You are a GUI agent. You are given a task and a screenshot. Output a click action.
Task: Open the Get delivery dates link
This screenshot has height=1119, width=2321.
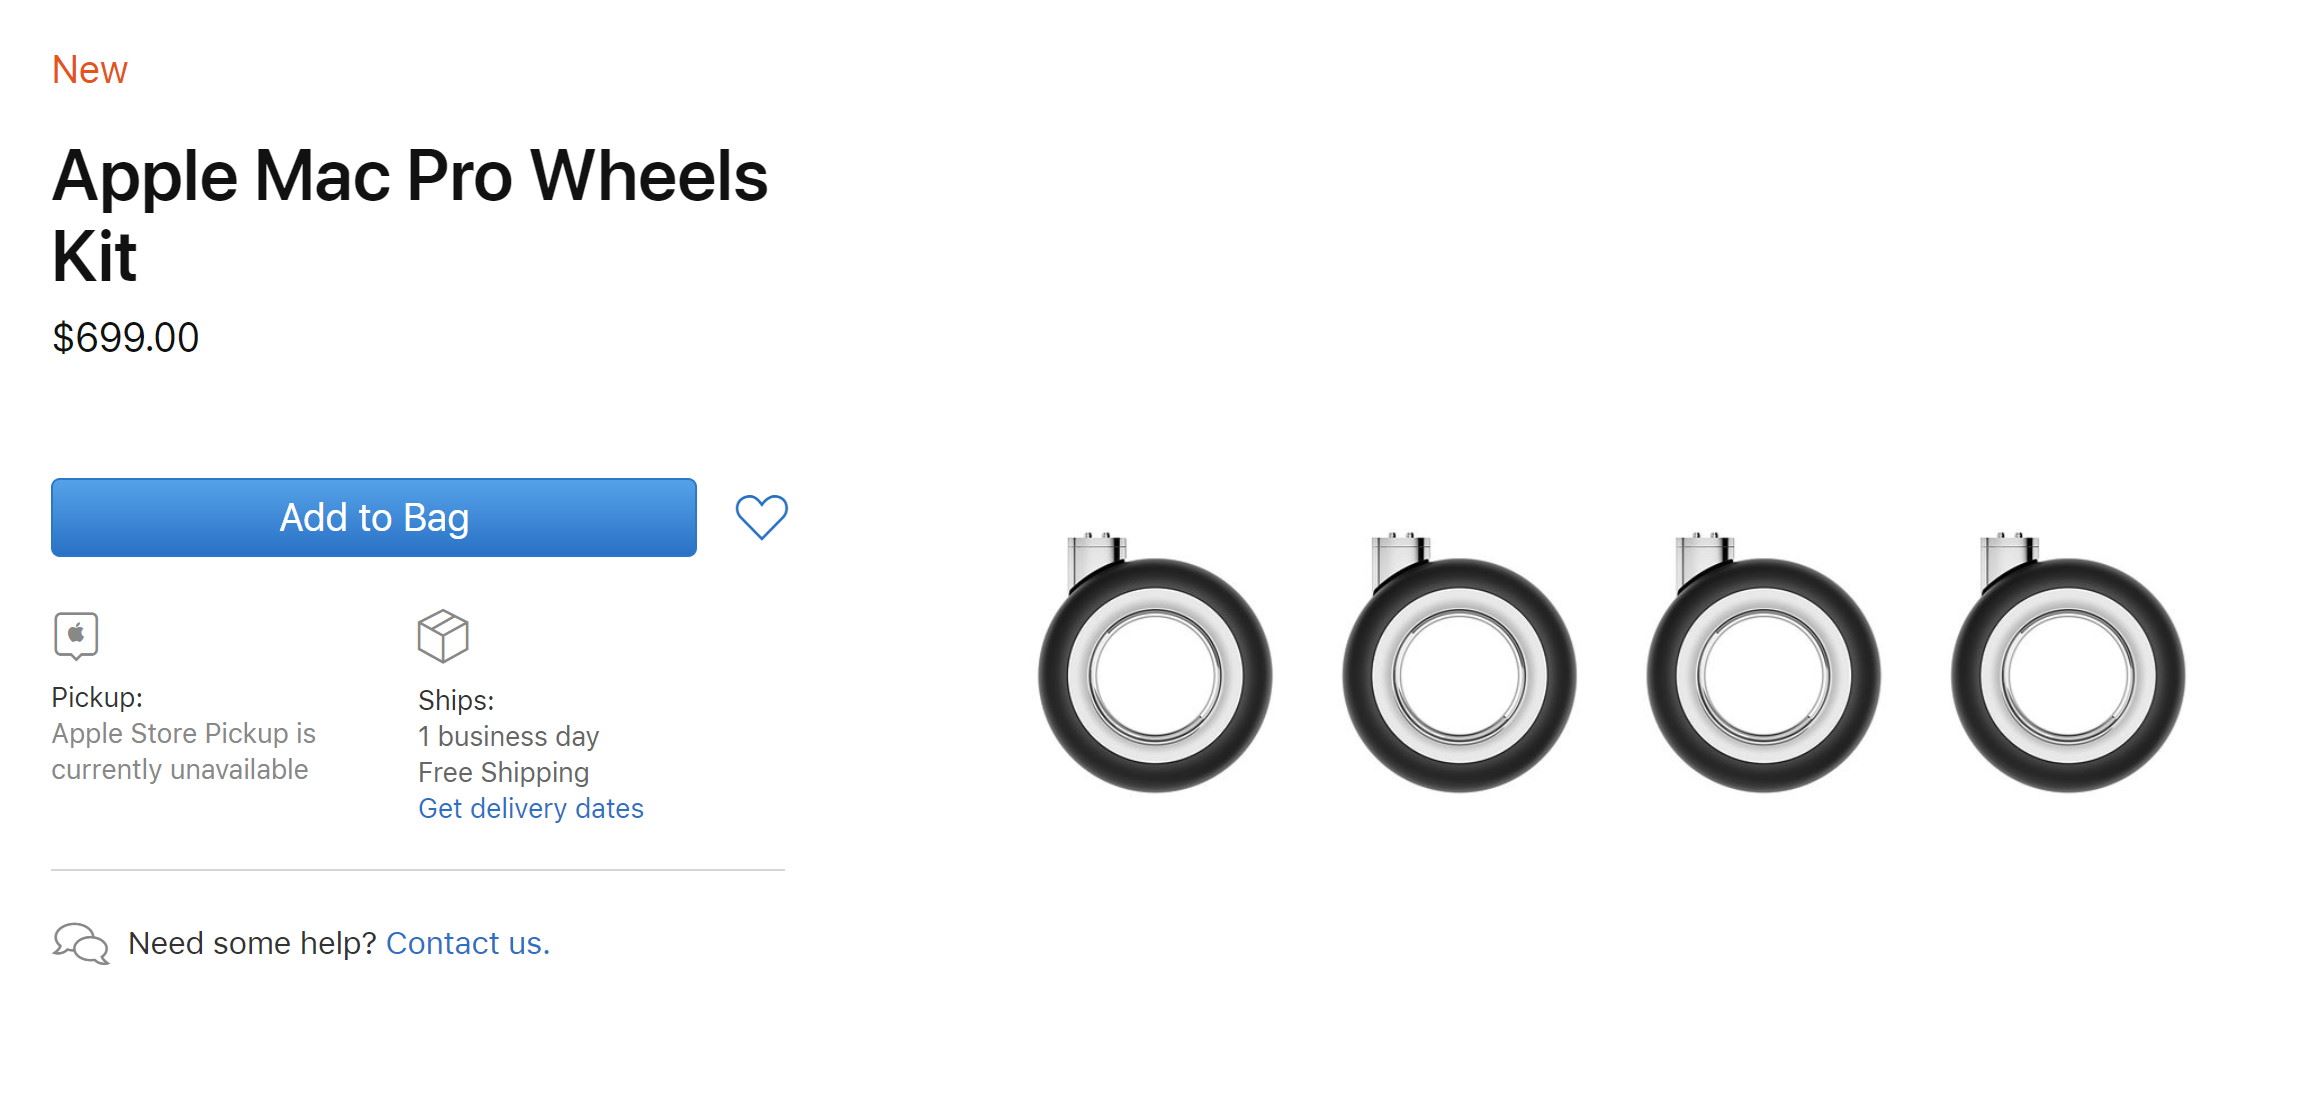point(531,808)
